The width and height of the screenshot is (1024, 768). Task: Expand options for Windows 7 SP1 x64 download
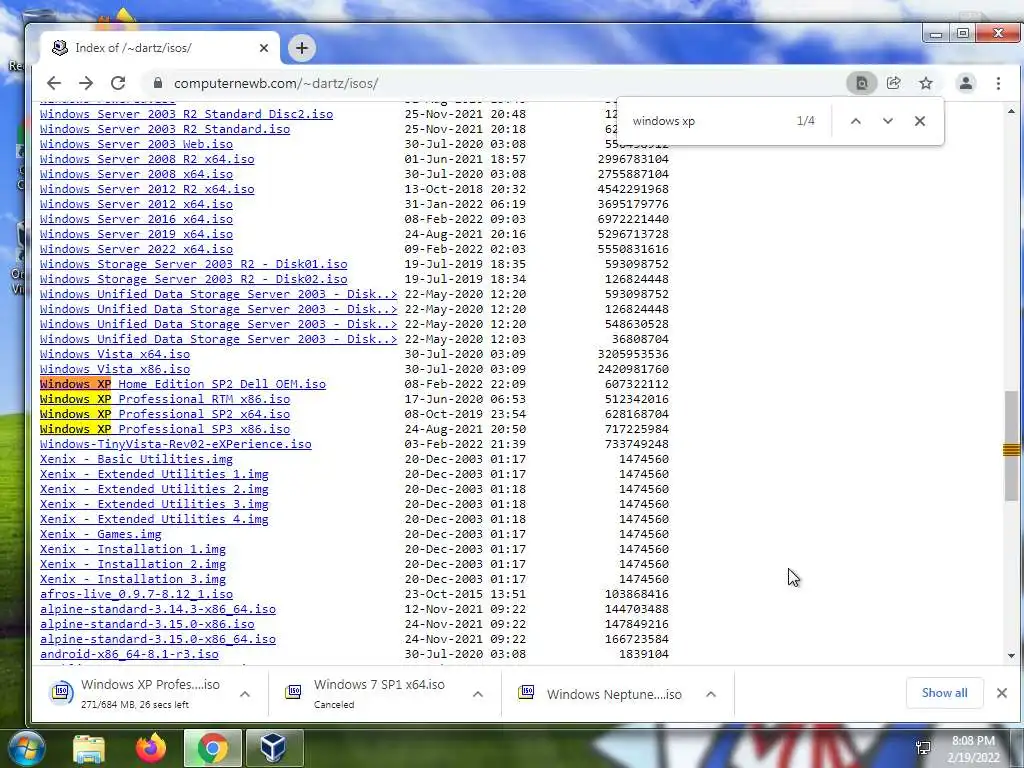(477, 694)
